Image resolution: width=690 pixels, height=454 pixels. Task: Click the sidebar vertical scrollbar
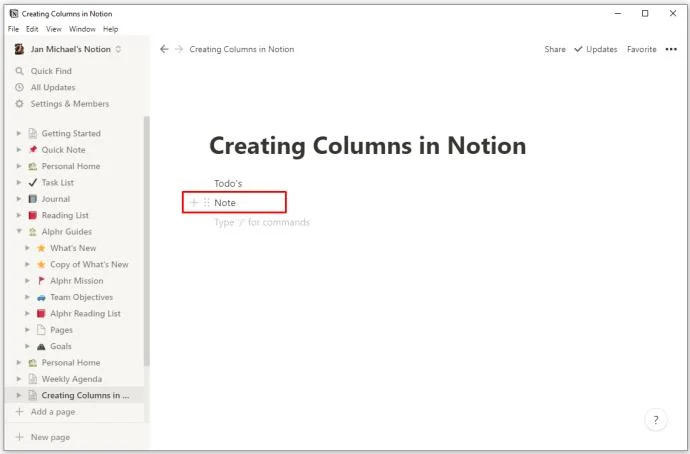click(147, 241)
